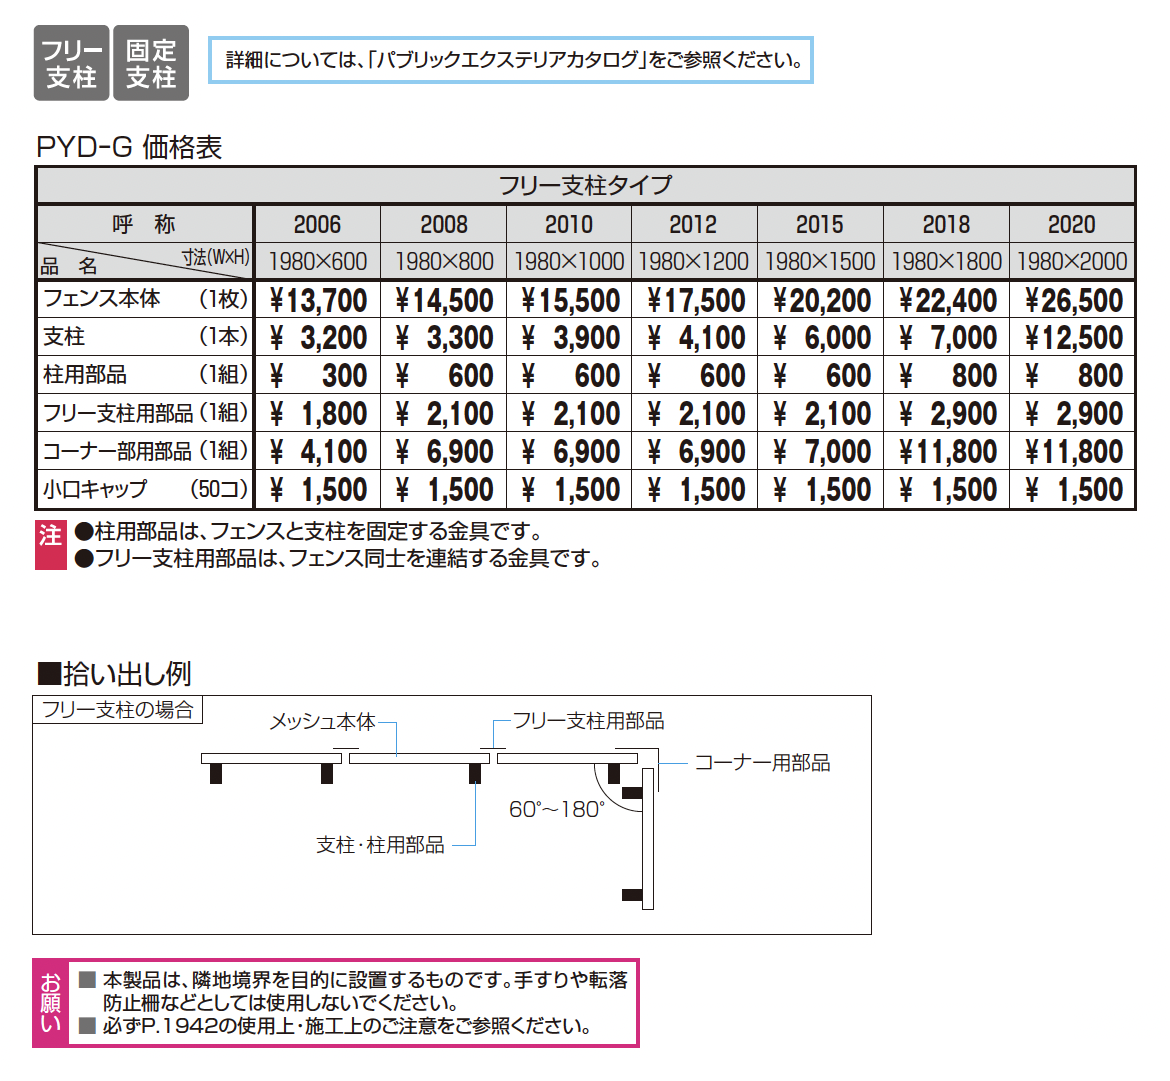Click the 柱用部品 (1組) row label

[x=146, y=375]
